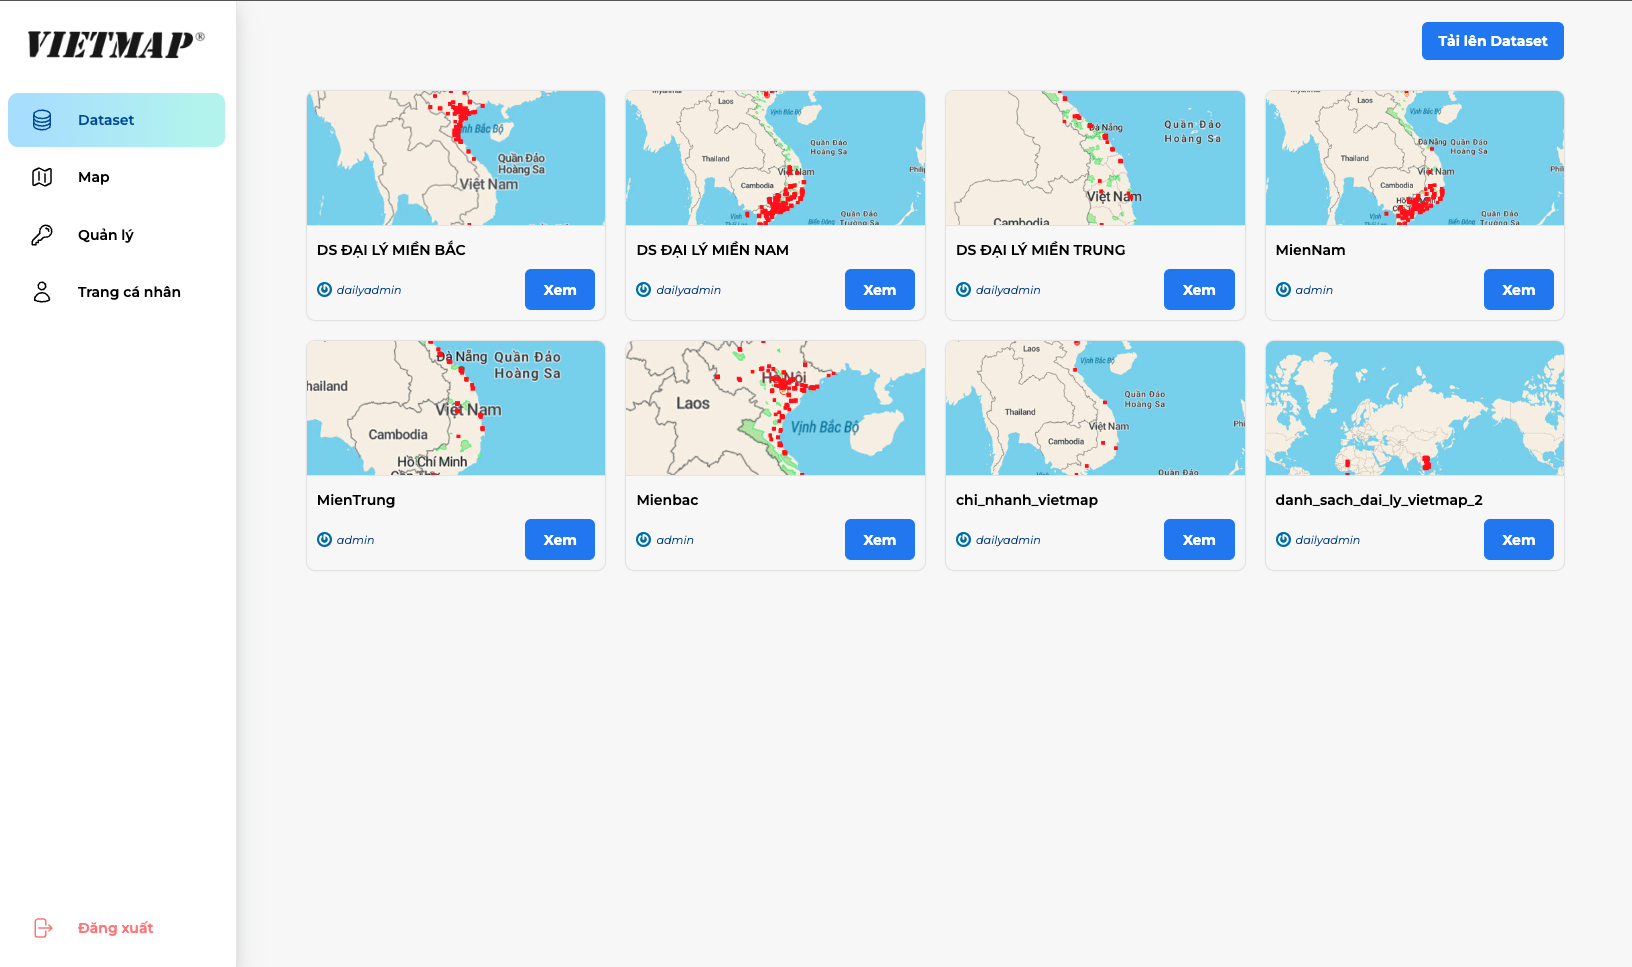Image resolution: width=1632 pixels, height=967 pixels.
Task: Click dailyadmin on chi_nhanh_vietmap card
Action: [1008, 540]
